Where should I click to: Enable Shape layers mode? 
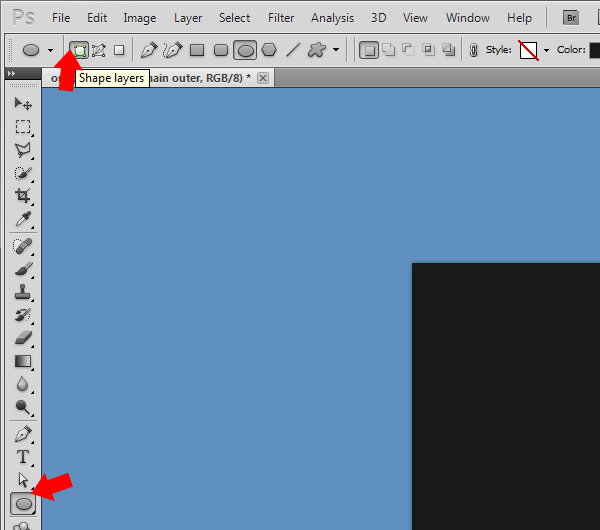tap(79, 50)
